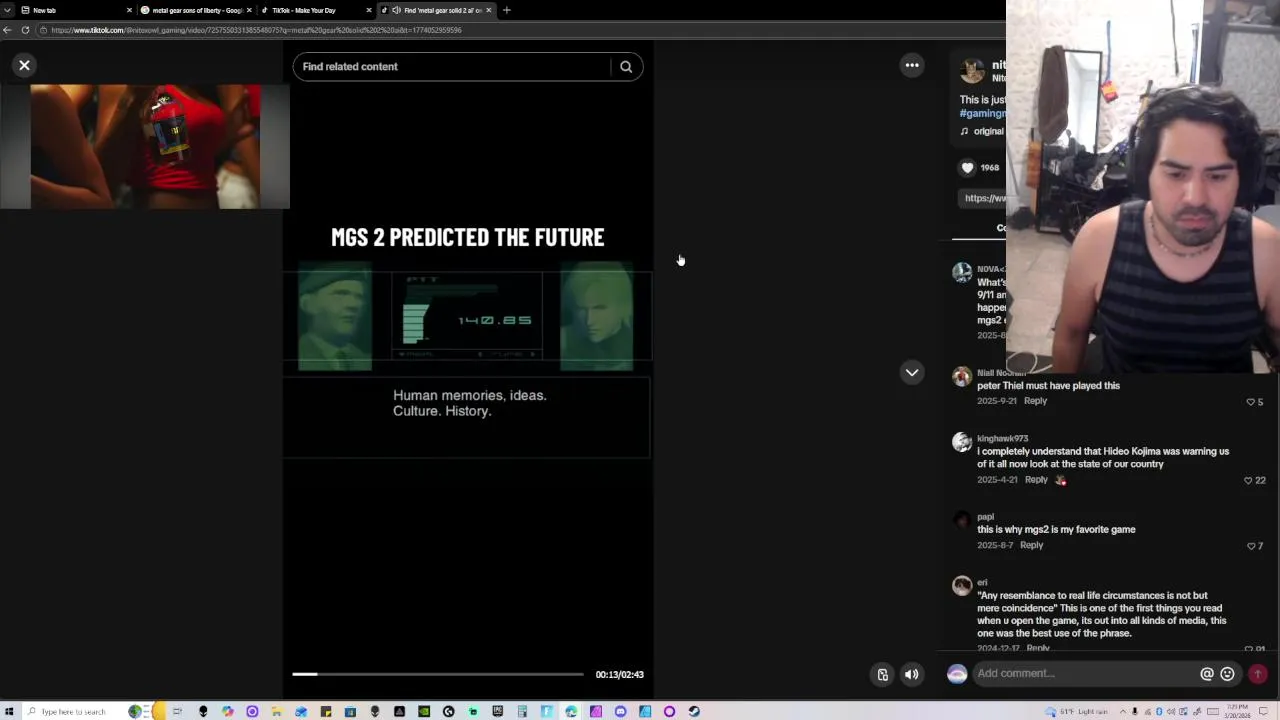Click the video progress bar
The height and width of the screenshot is (720, 1280).
(x=438, y=674)
